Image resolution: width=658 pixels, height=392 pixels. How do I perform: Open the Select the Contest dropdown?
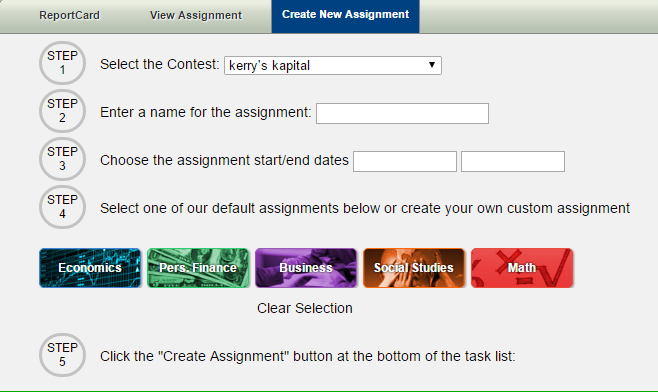tap(333, 65)
